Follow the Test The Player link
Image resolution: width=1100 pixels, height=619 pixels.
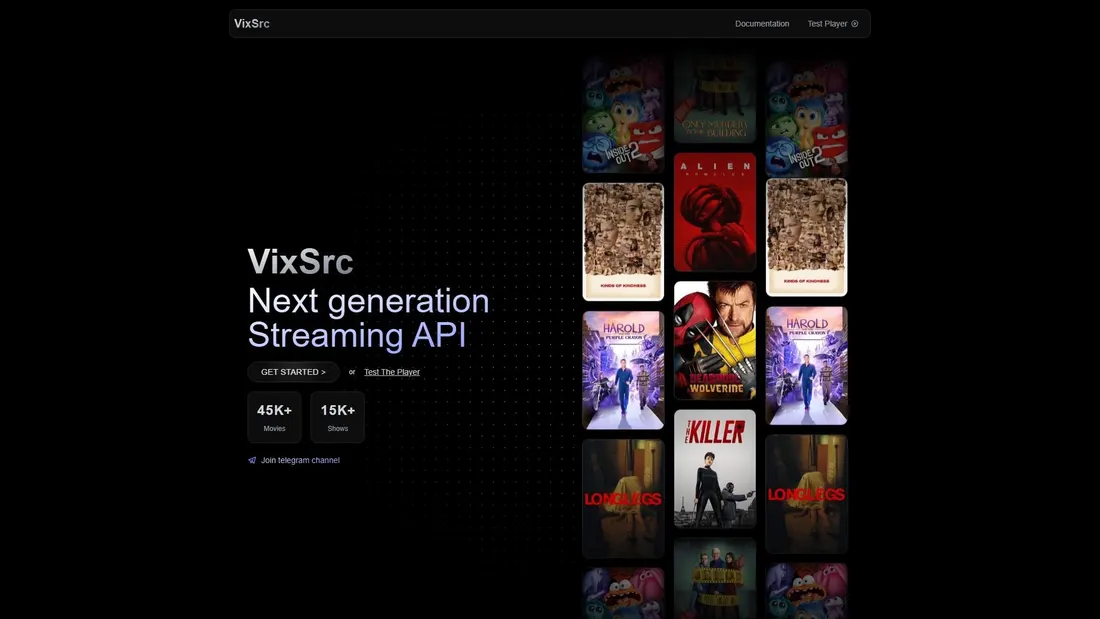[391, 372]
